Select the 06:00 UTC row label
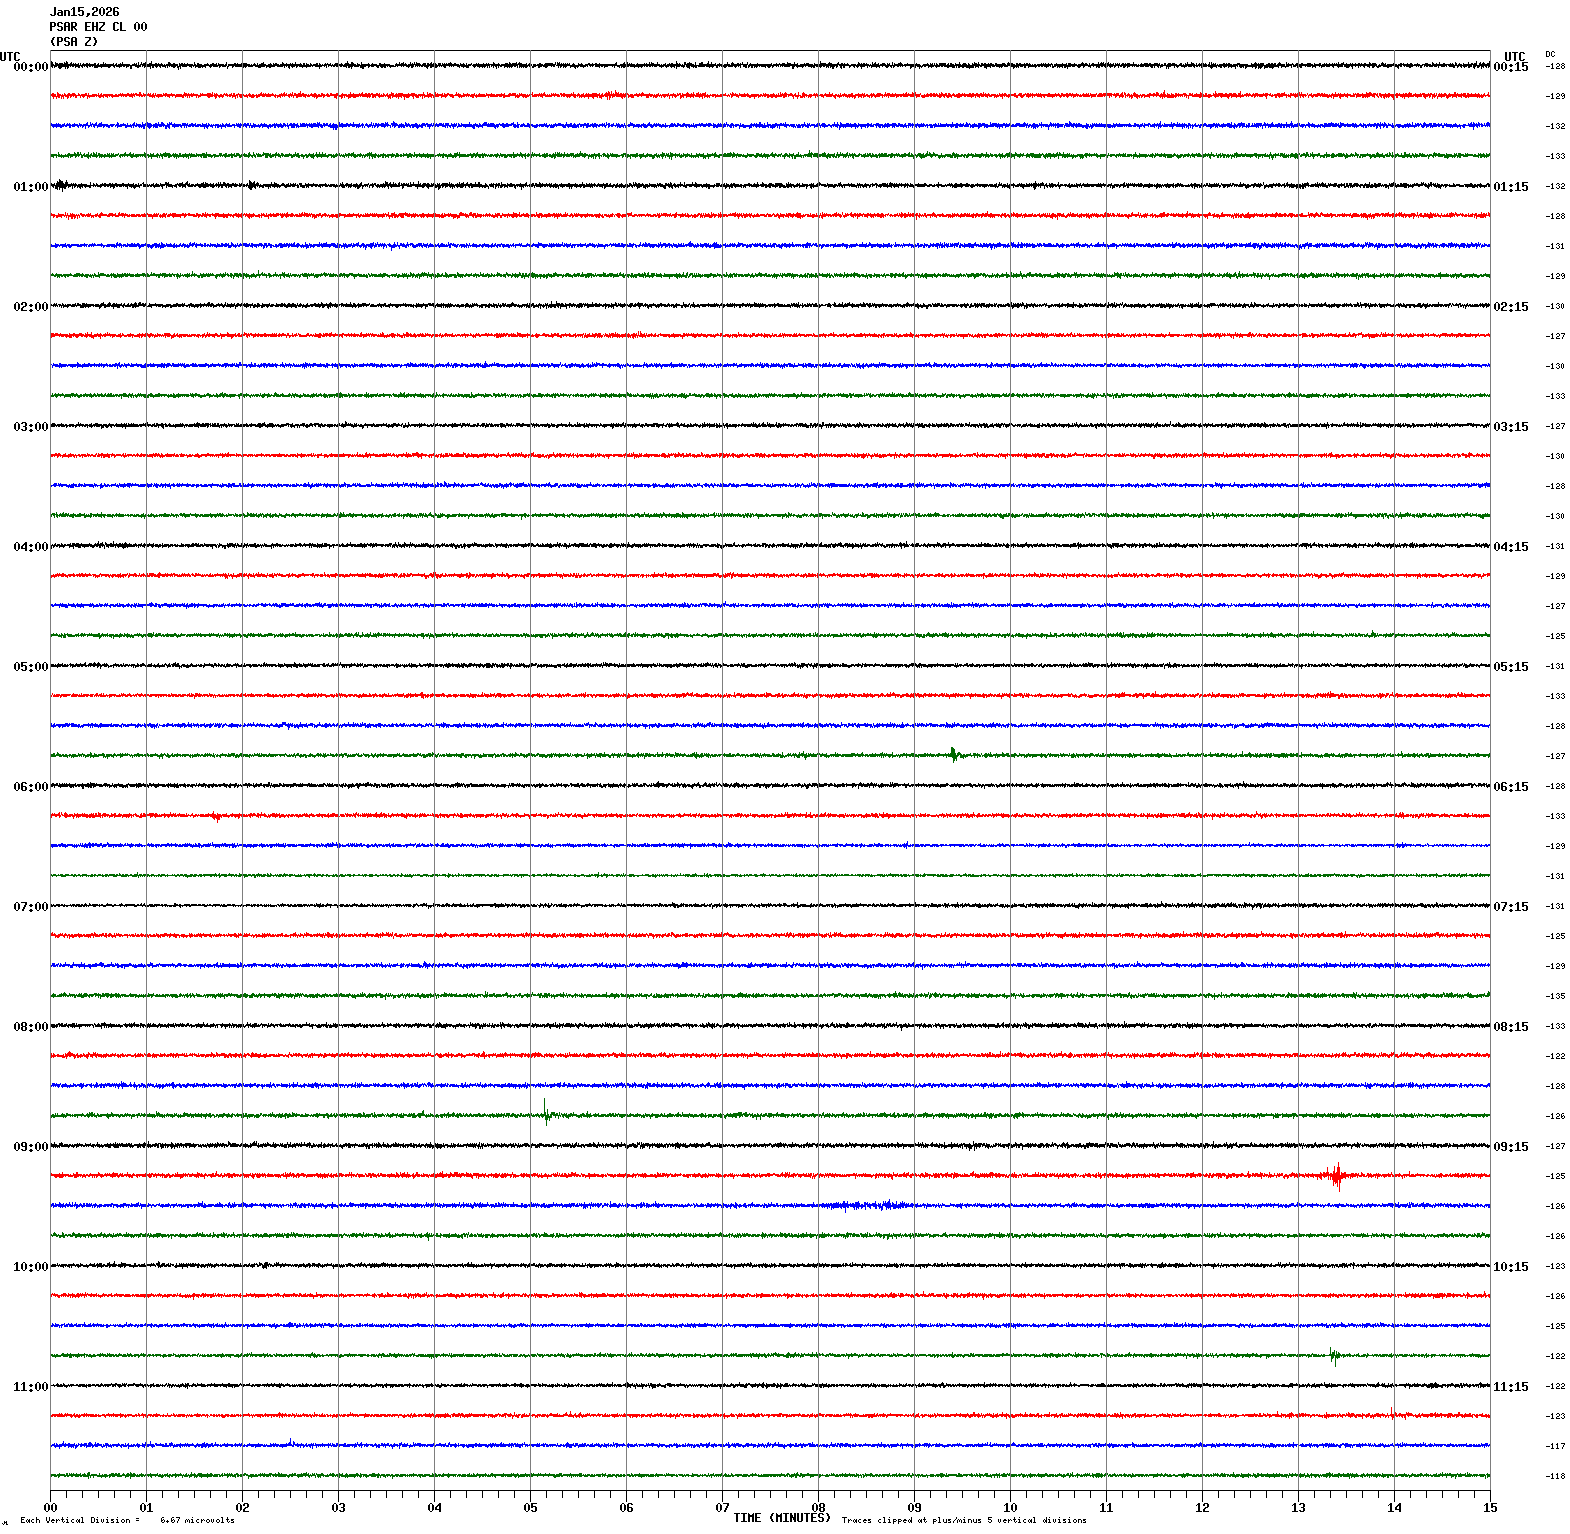This screenshot has width=1570, height=1534. [30, 787]
